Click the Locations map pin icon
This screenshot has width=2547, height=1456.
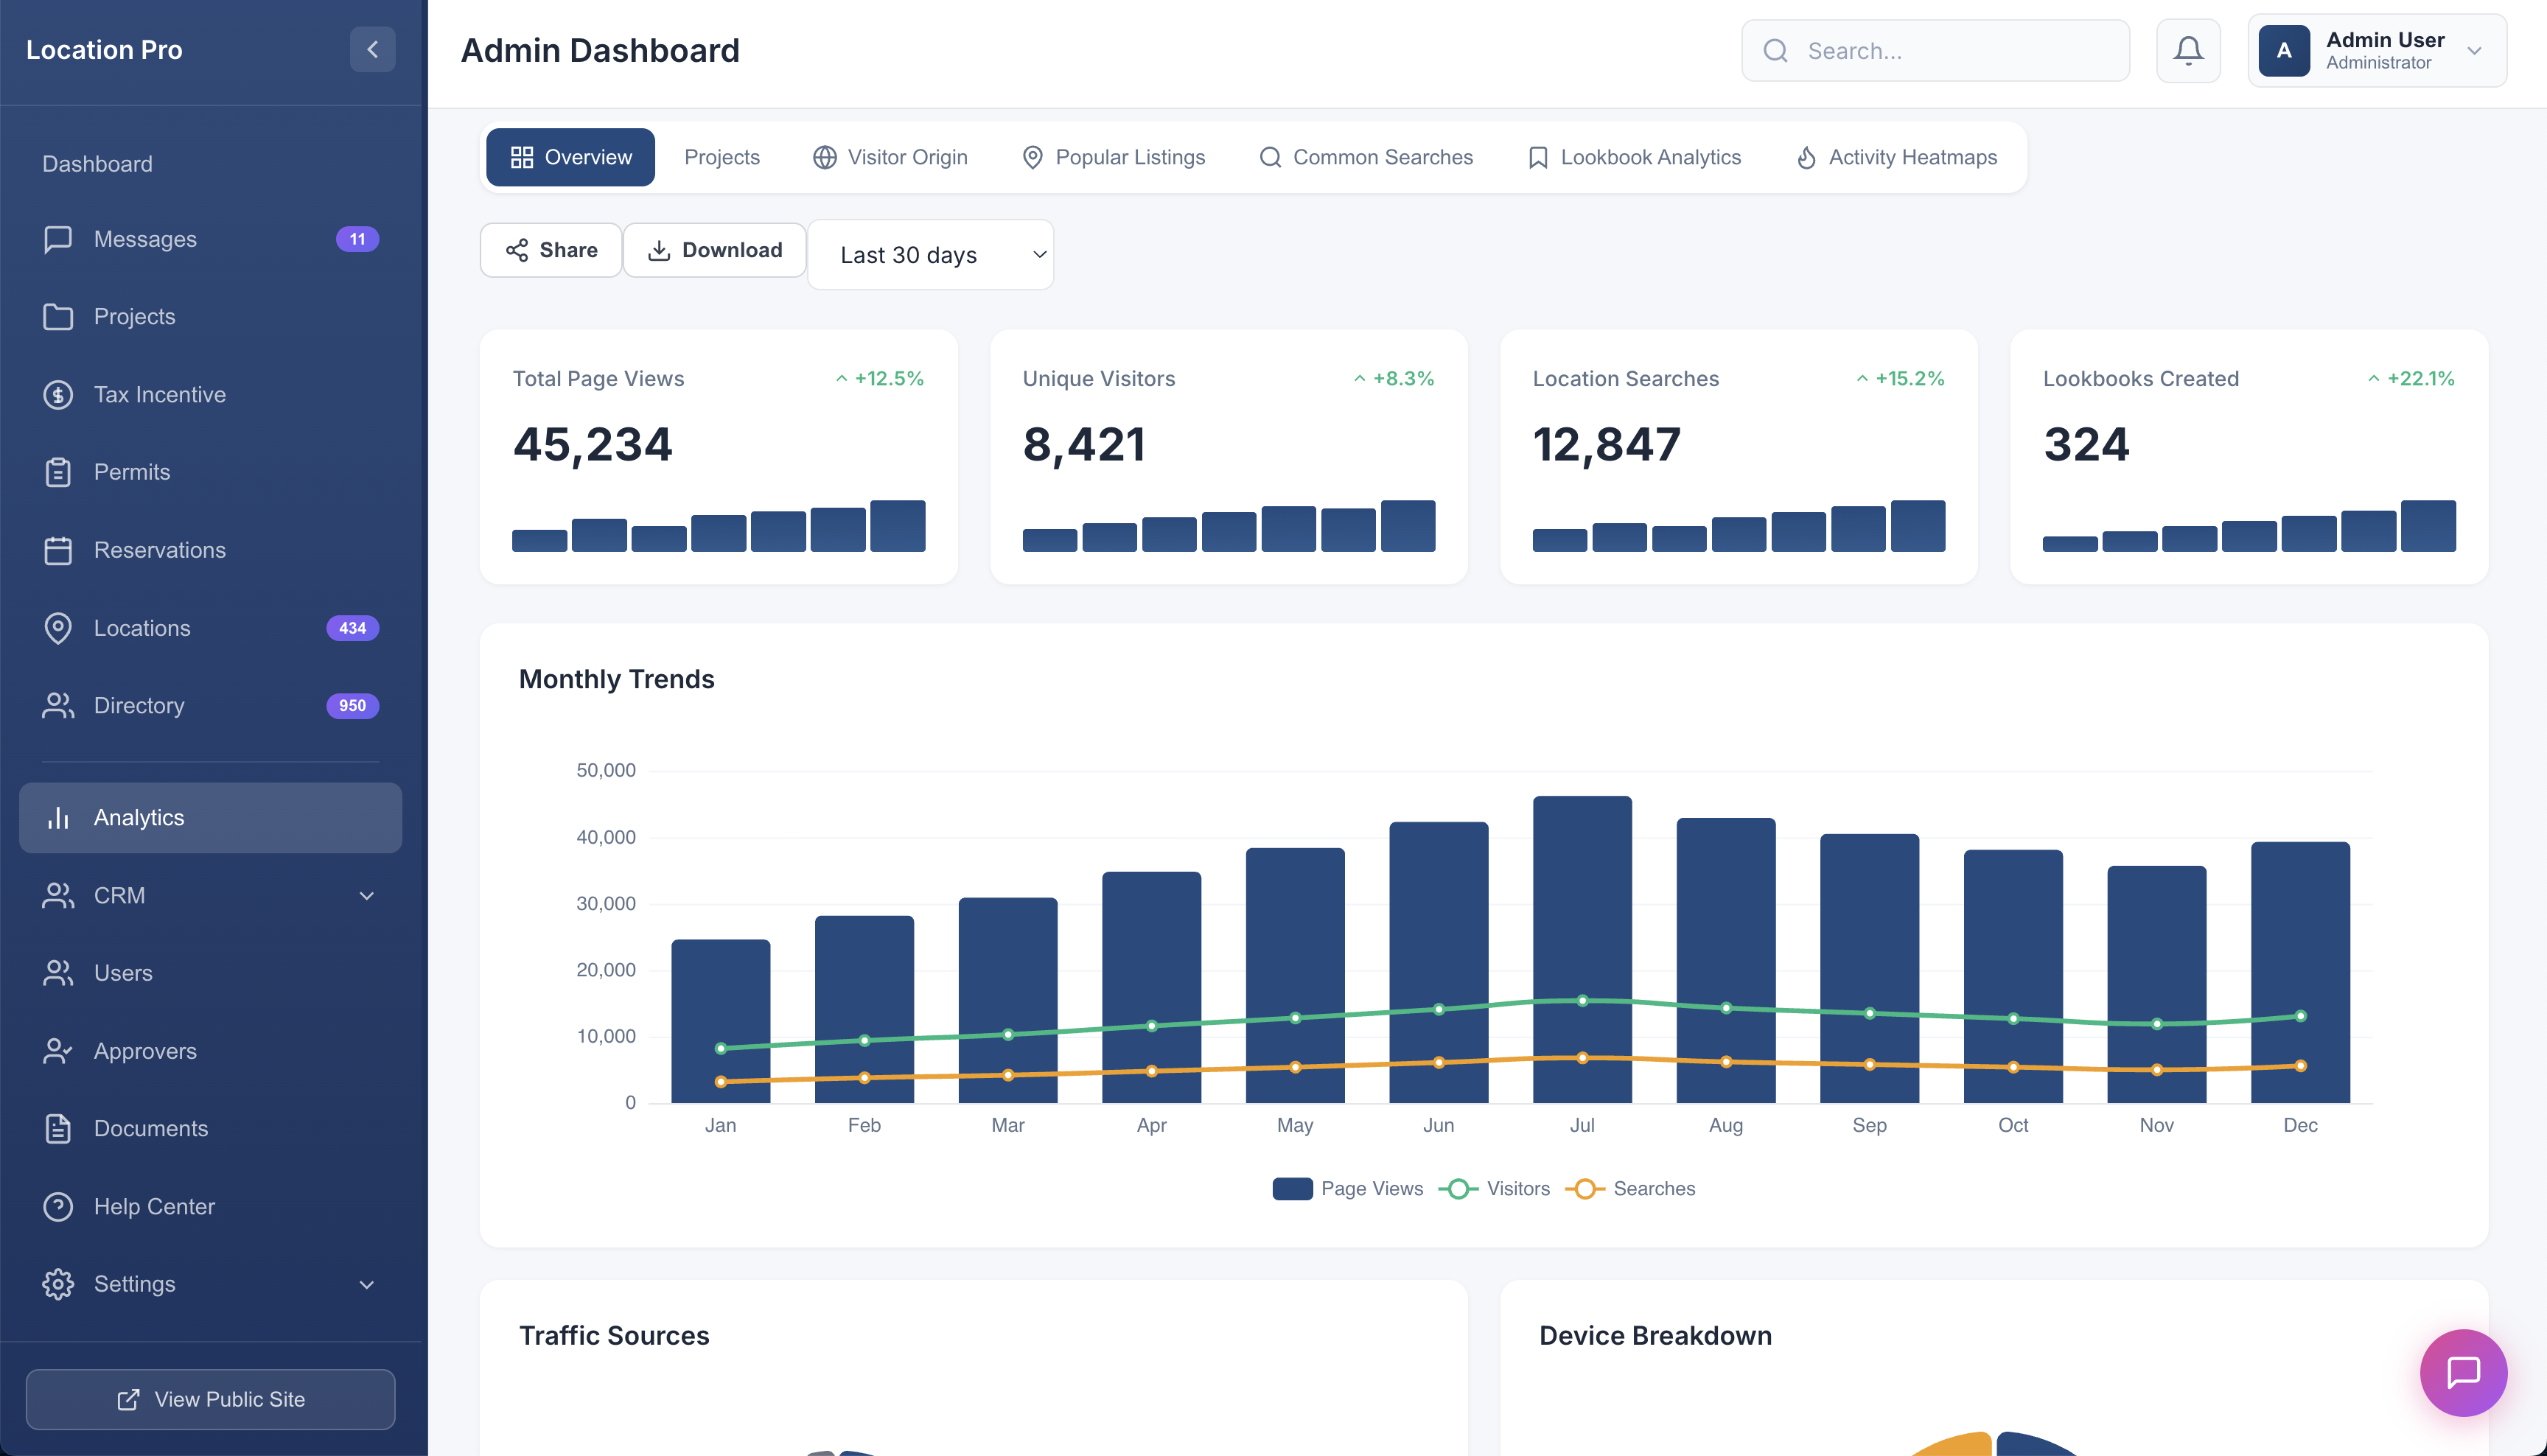pyautogui.click(x=58, y=628)
